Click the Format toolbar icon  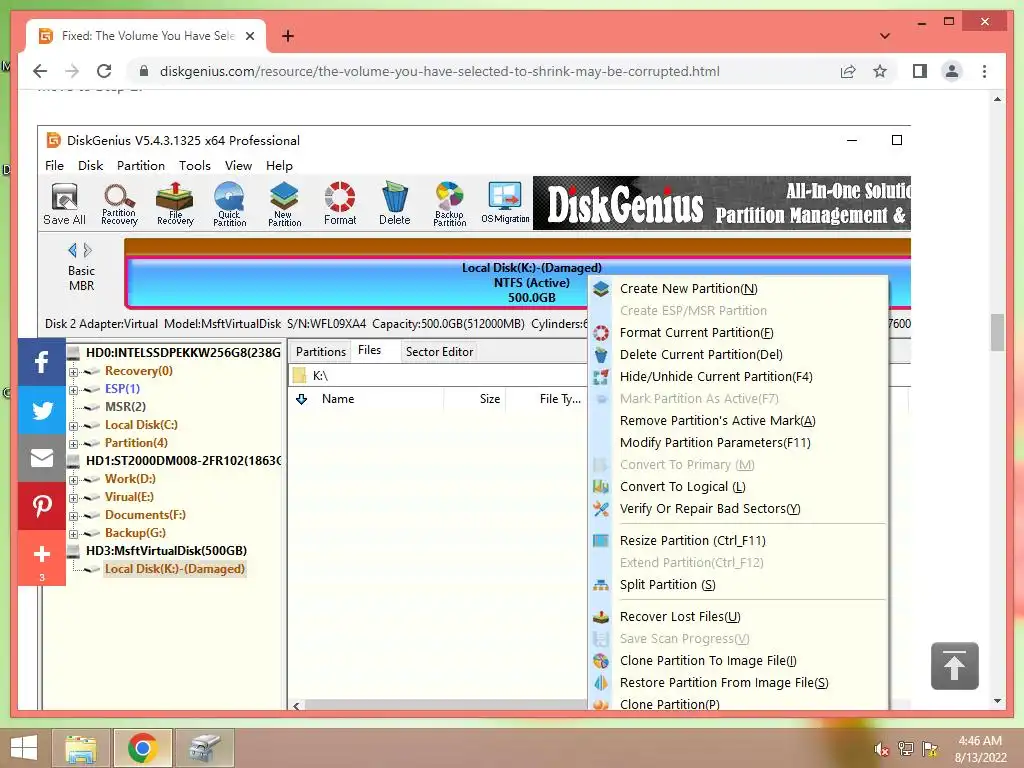click(x=340, y=204)
